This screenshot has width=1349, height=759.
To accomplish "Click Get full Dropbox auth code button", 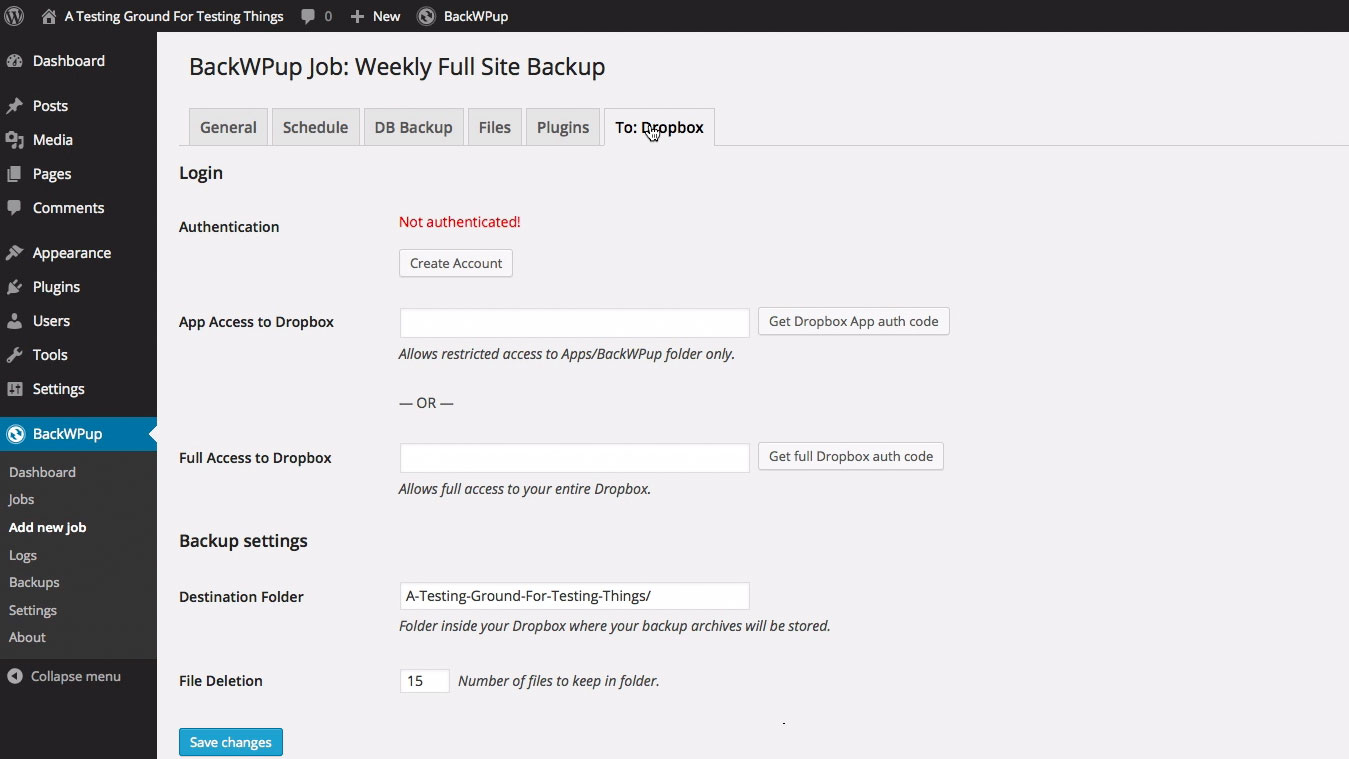I will click(850, 456).
